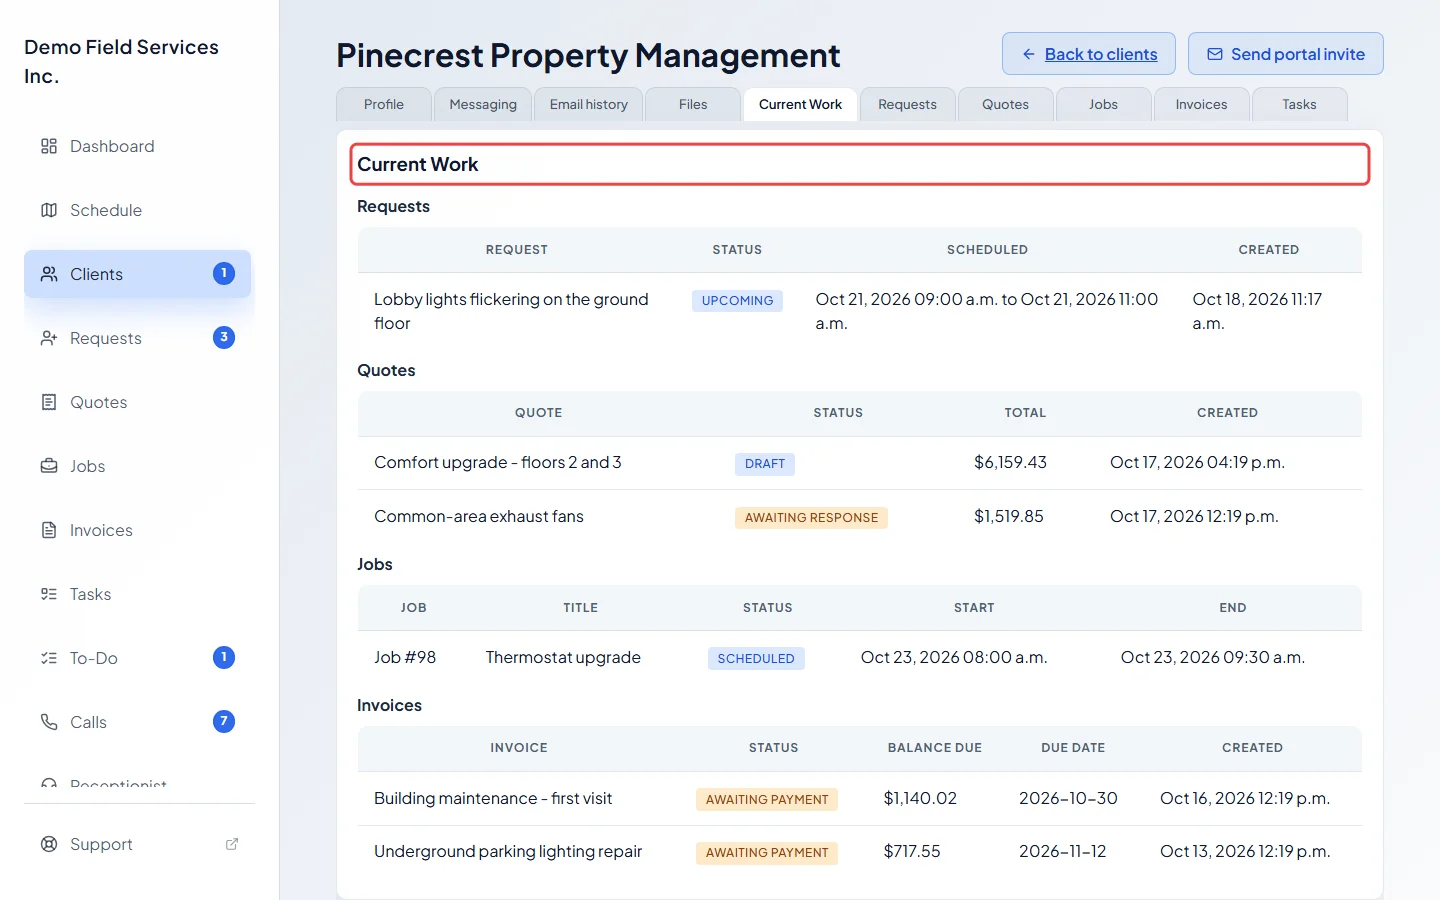Go to Dashboard in the sidebar
1440x900 pixels.
(138, 146)
